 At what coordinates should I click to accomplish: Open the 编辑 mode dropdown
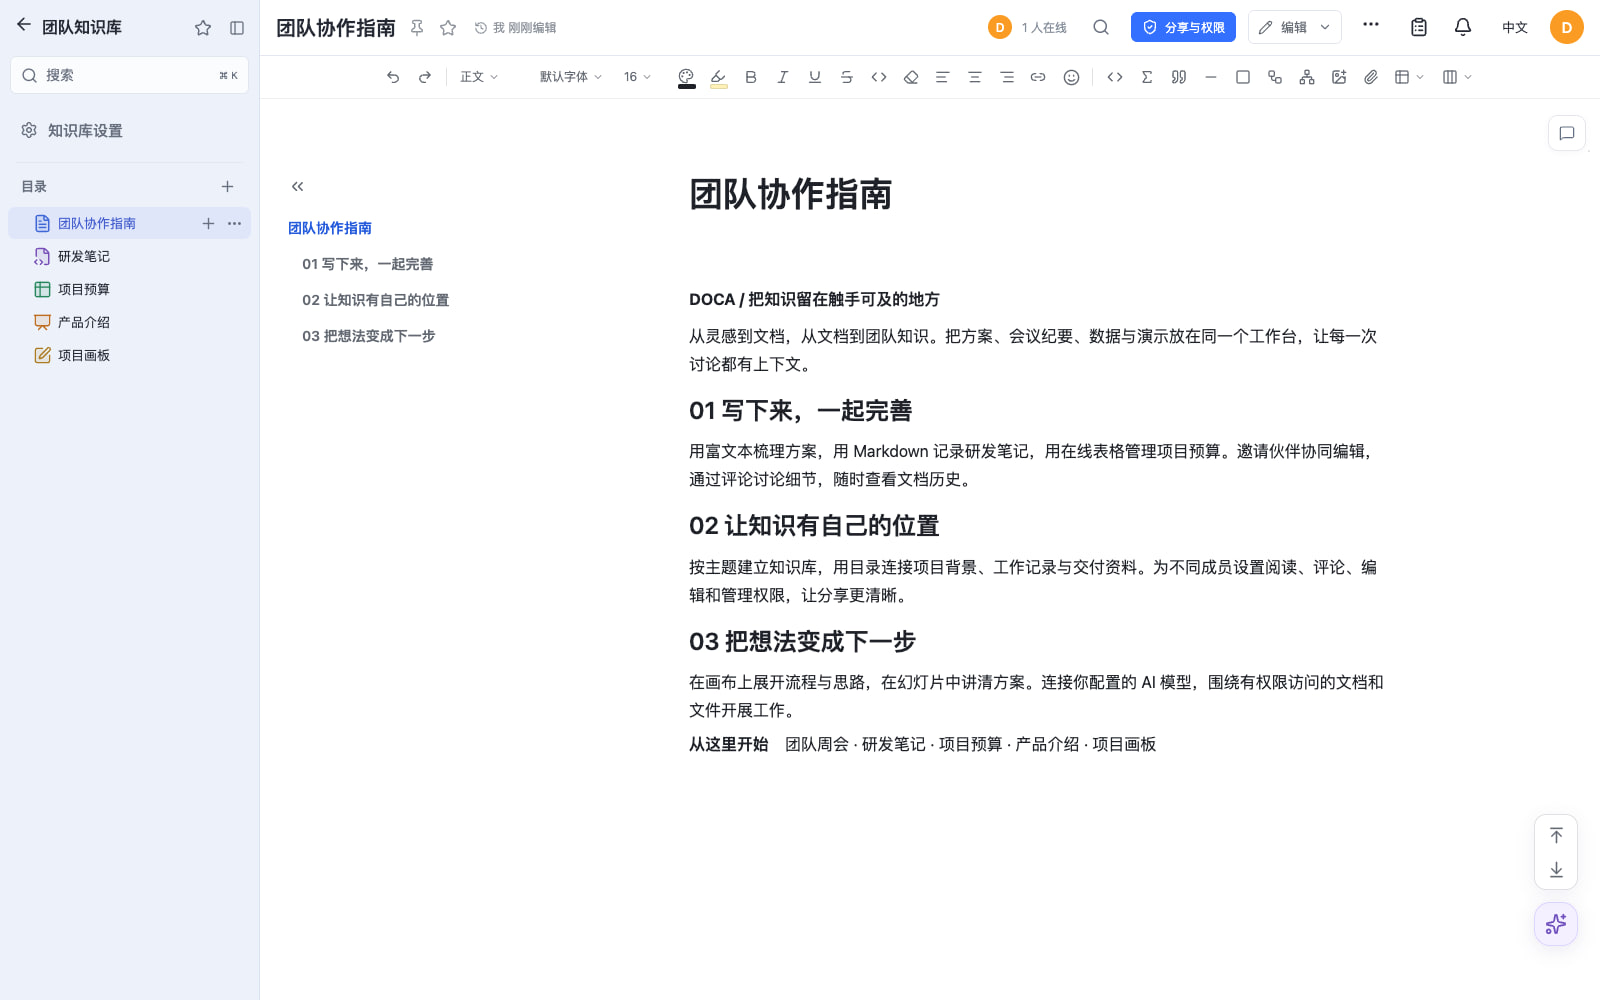[x=1294, y=27]
